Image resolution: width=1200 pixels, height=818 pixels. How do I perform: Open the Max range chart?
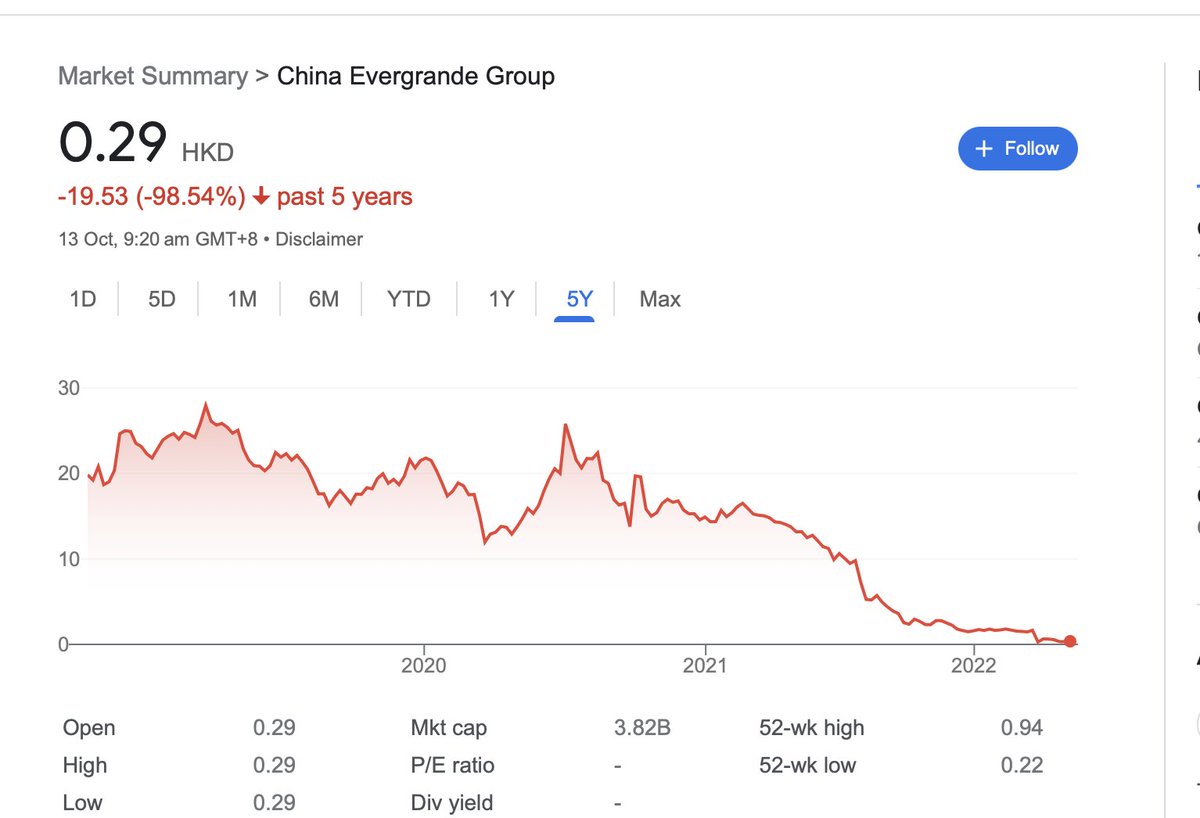[660, 299]
